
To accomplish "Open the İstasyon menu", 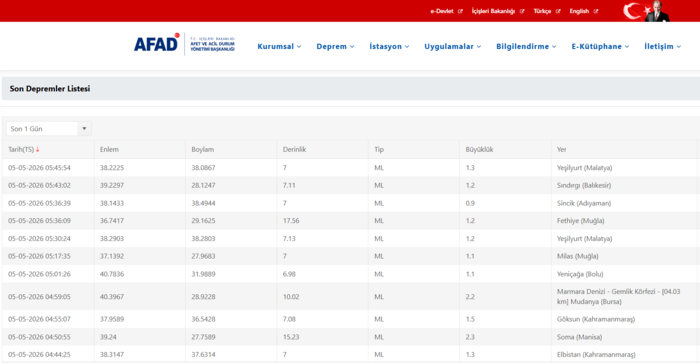I will point(389,46).
